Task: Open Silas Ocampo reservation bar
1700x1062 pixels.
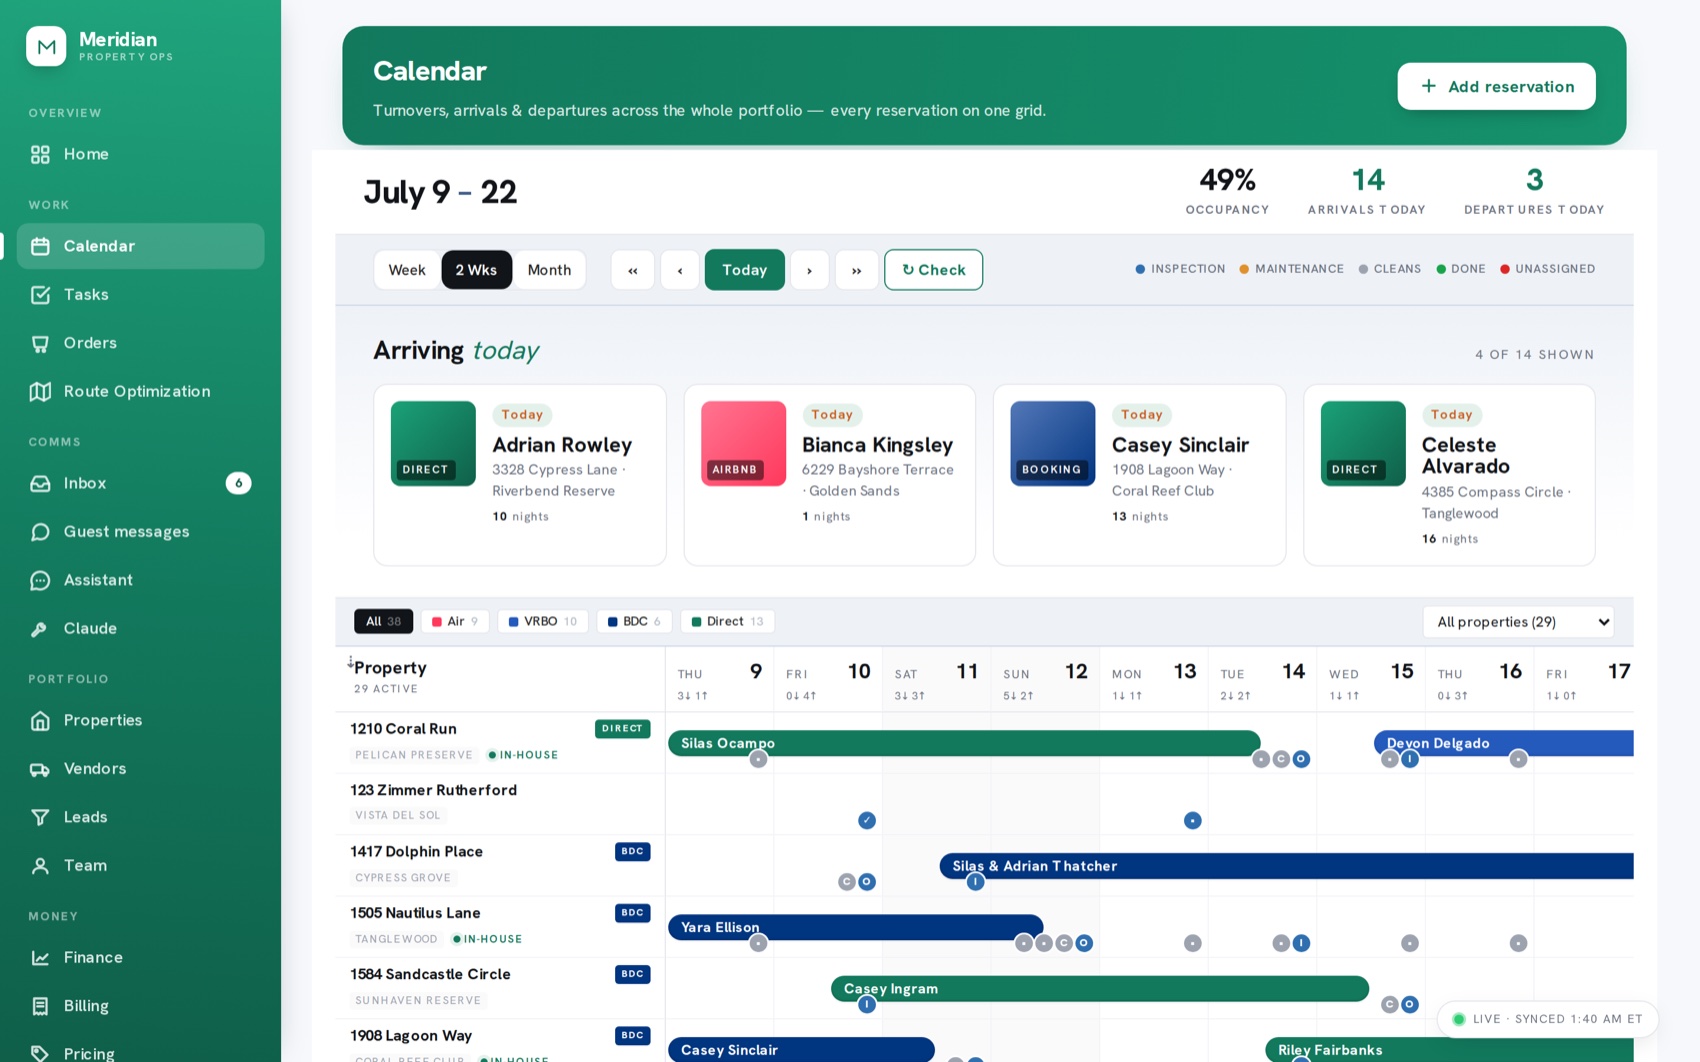Action: [x=964, y=743]
